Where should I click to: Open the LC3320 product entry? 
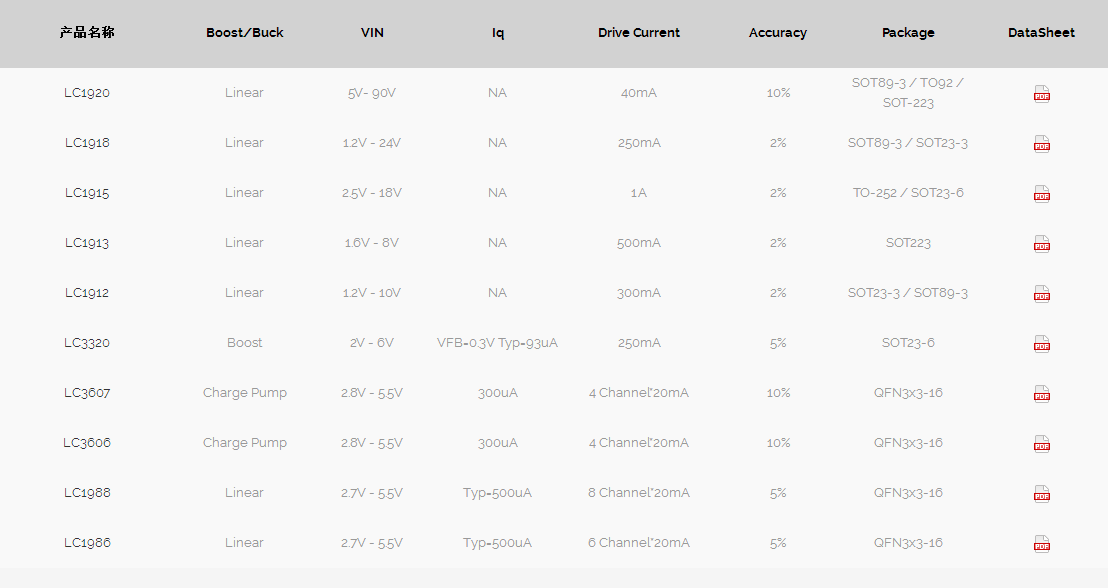click(x=87, y=343)
